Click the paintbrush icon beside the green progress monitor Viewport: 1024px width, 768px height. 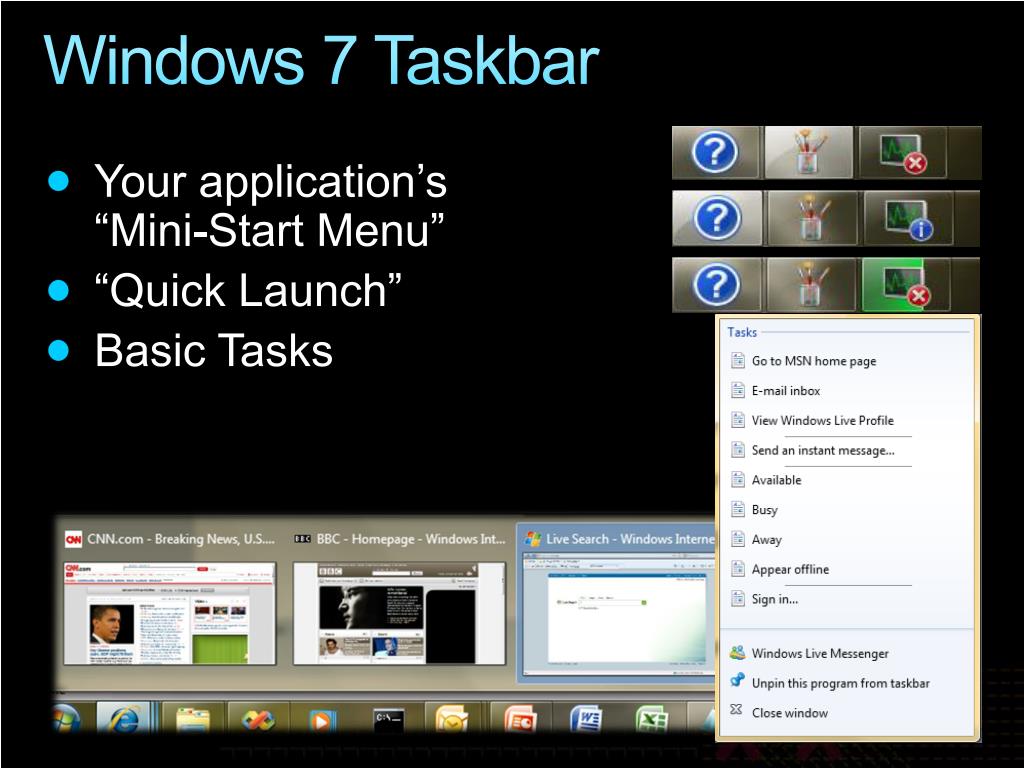point(810,285)
